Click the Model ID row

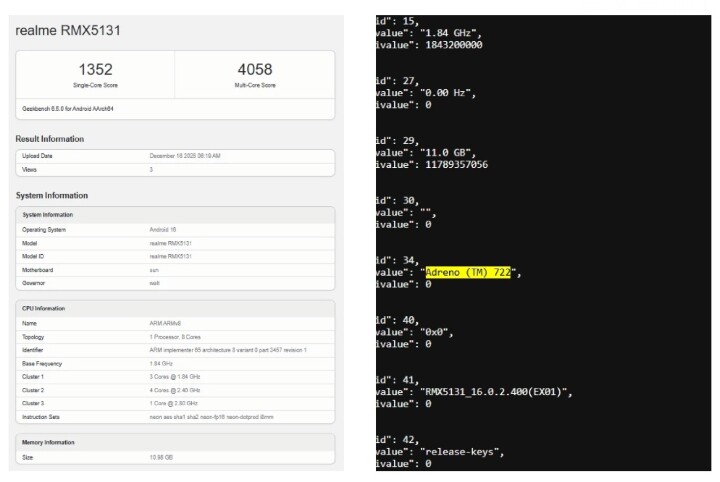coord(175,256)
